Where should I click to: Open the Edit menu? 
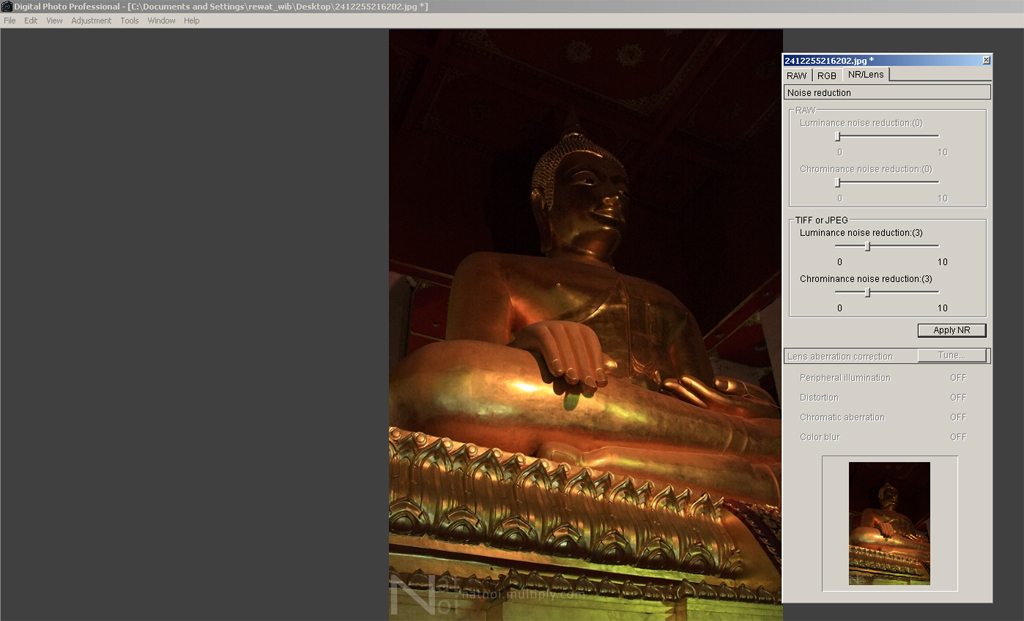point(31,21)
